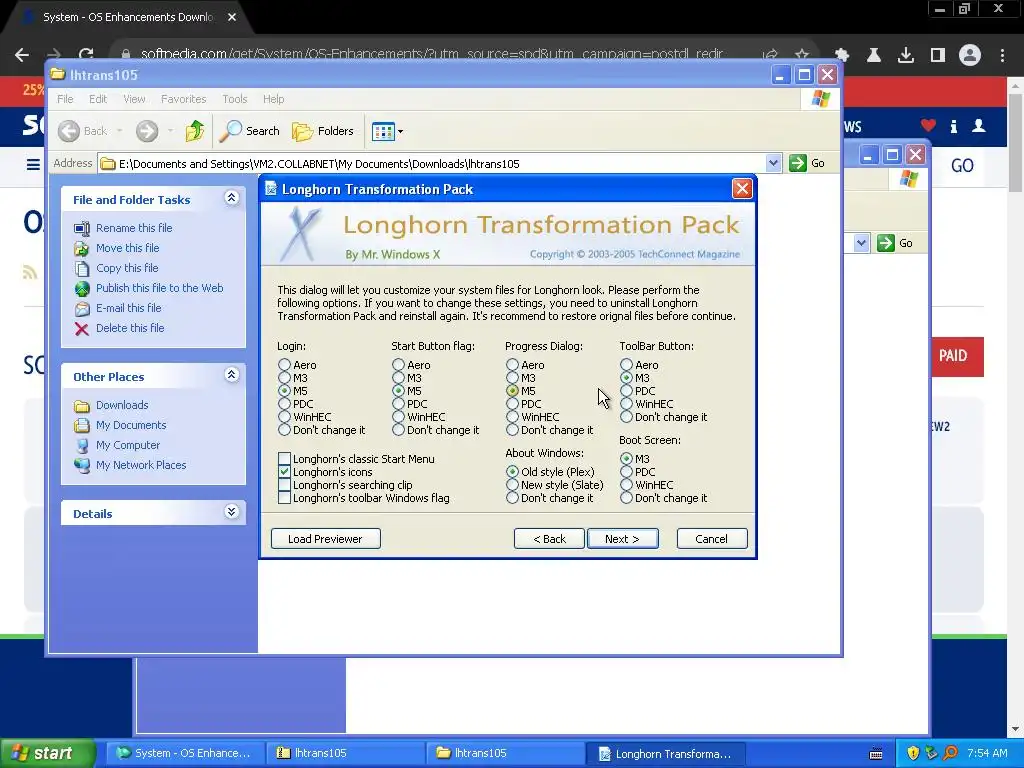The width and height of the screenshot is (1024, 768).
Task: Open Forward history dropdown arrow
Action: tap(170, 131)
